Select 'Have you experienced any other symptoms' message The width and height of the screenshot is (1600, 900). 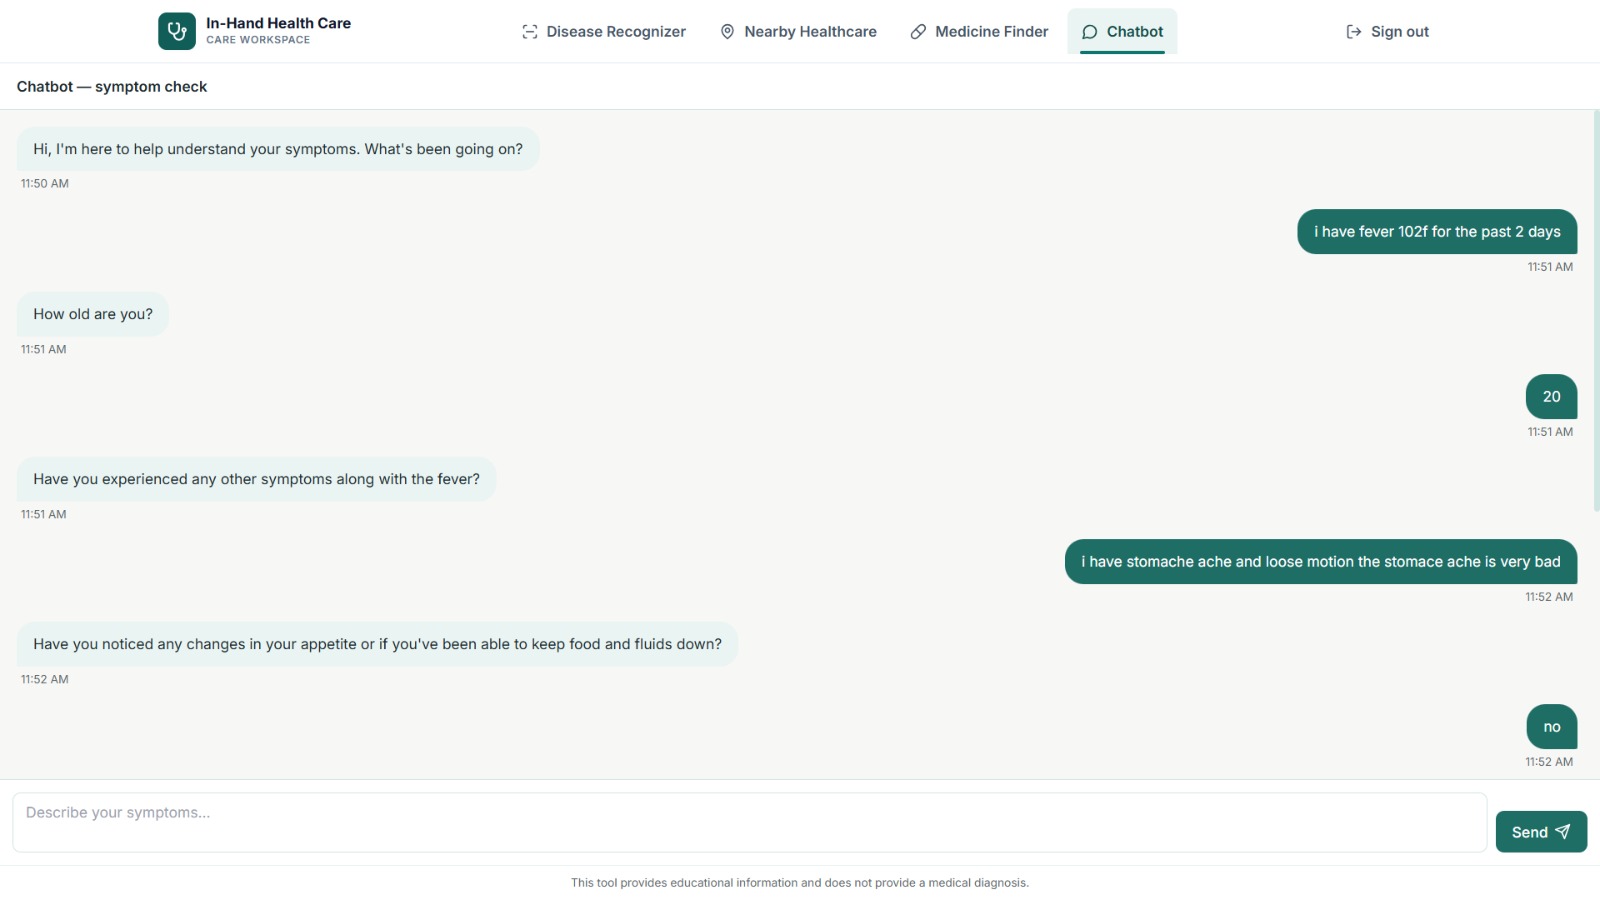(x=256, y=479)
